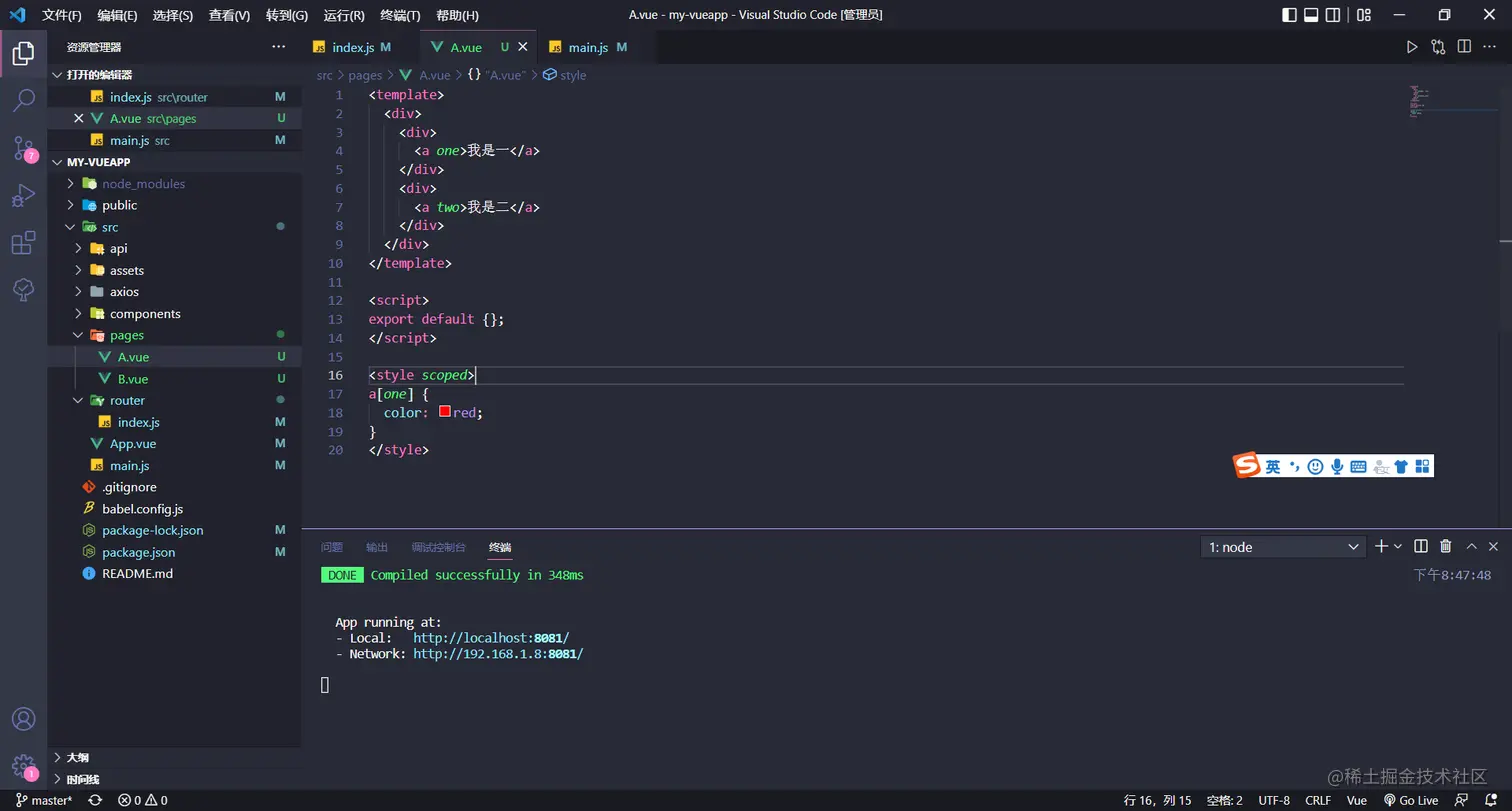Toggle Sogou punctuation mode
Image resolution: width=1512 pixels, height=811 pixels.
(x=1294, y=466)
